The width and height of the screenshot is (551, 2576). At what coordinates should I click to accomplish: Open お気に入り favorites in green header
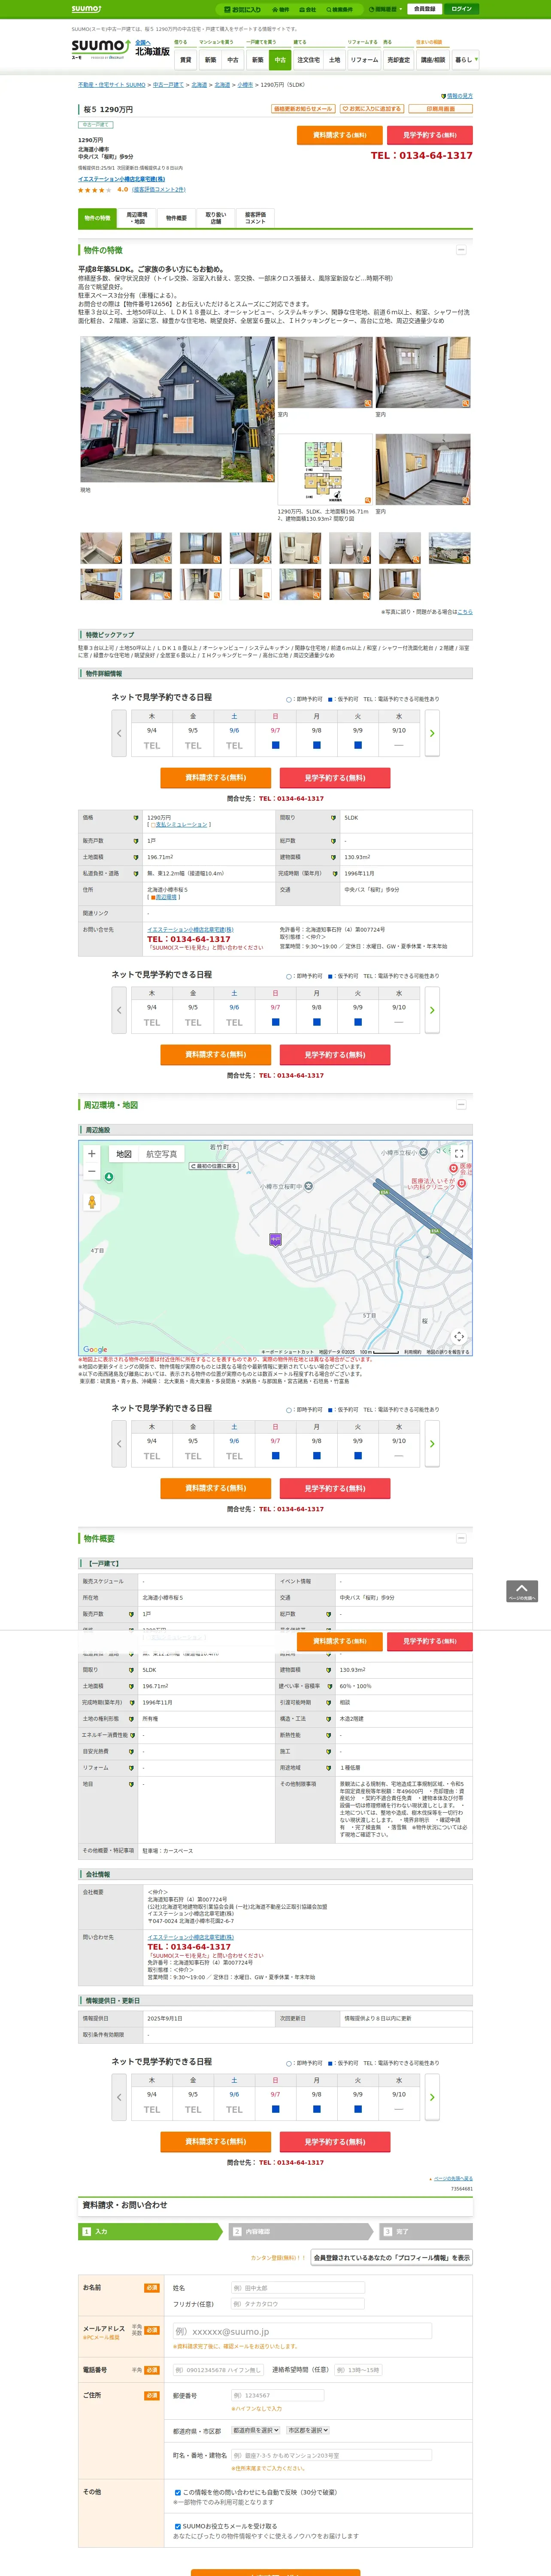(x=243, y=9)
